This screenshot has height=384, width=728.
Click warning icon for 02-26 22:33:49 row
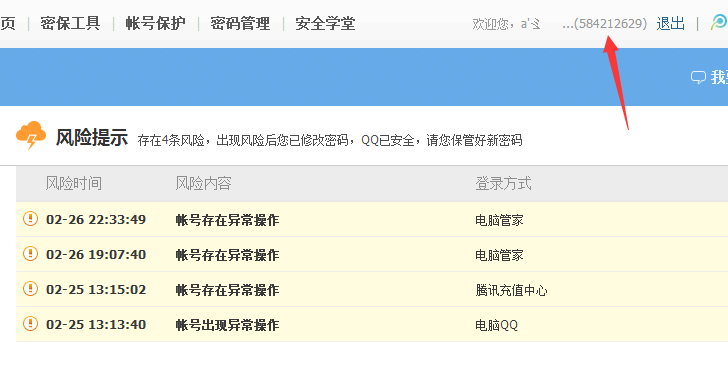(30, 218)
